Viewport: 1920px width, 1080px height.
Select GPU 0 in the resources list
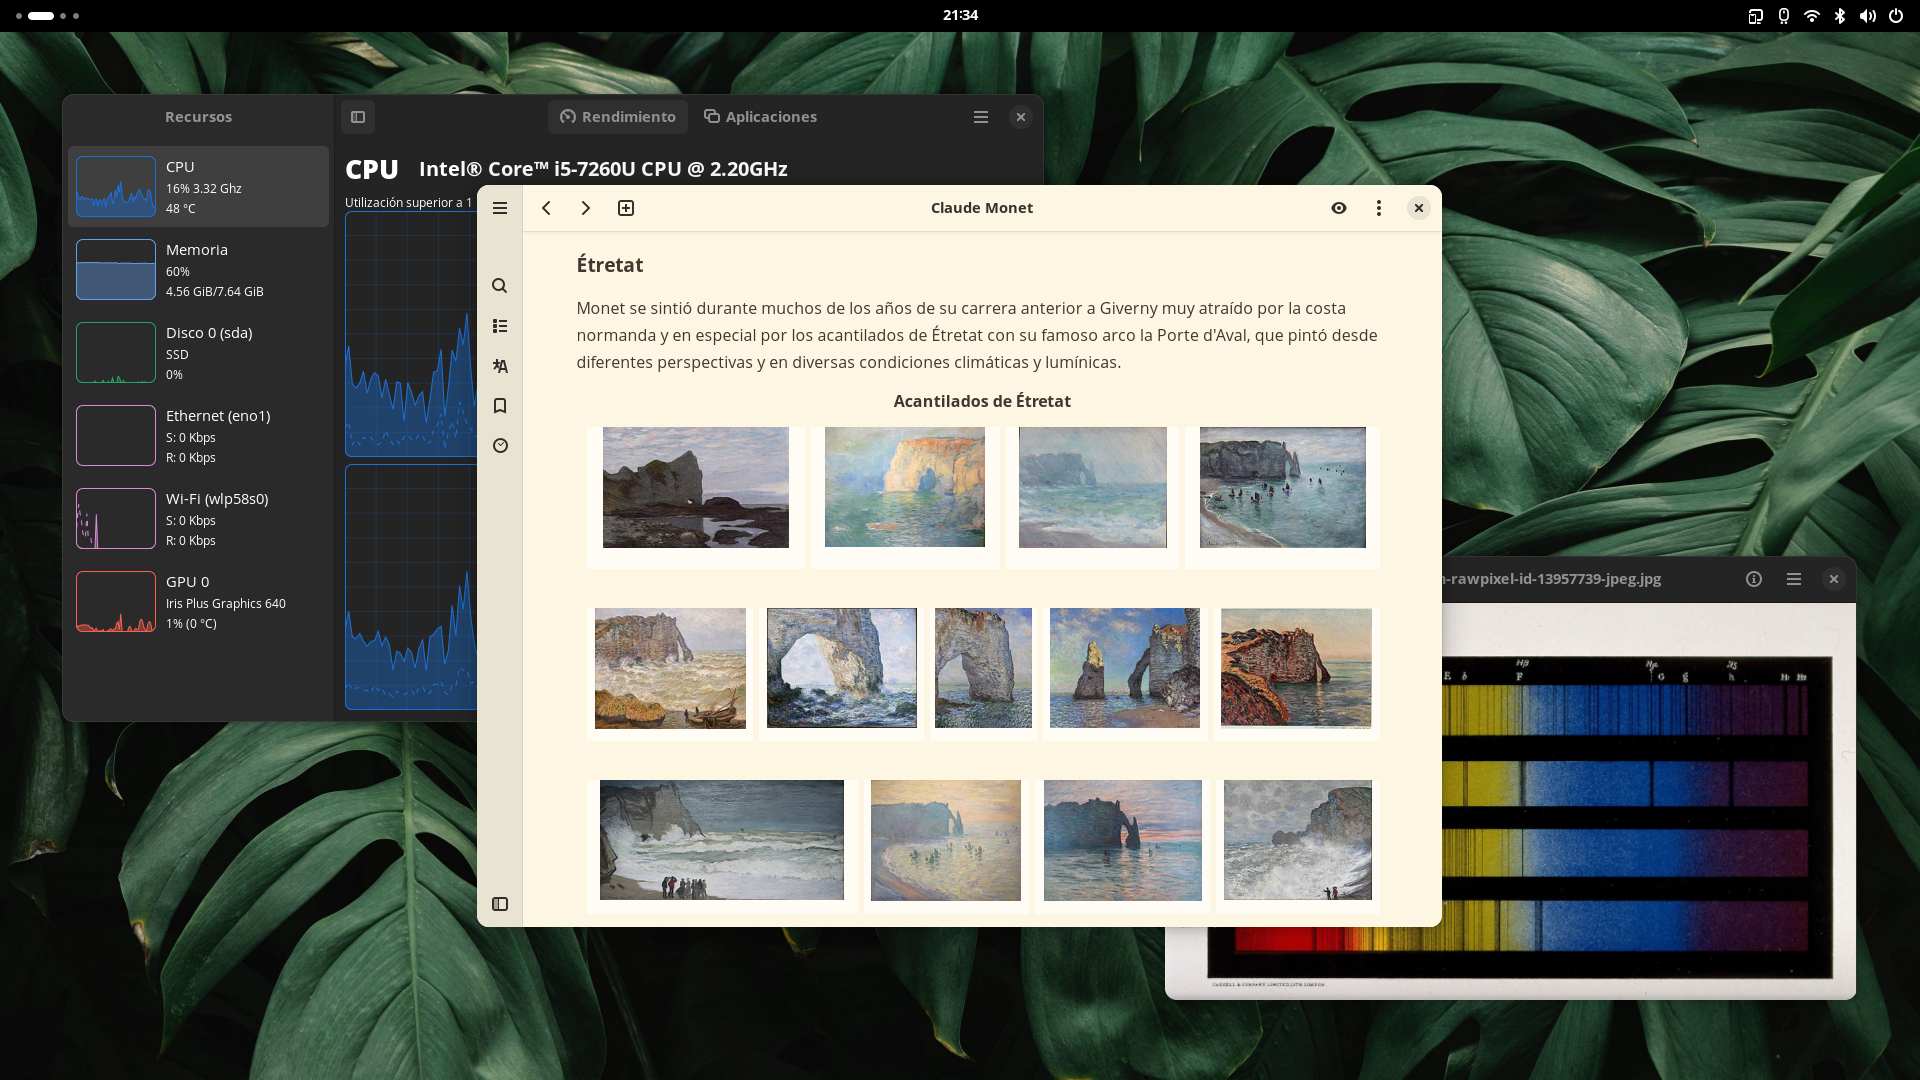tap(198, 602)
